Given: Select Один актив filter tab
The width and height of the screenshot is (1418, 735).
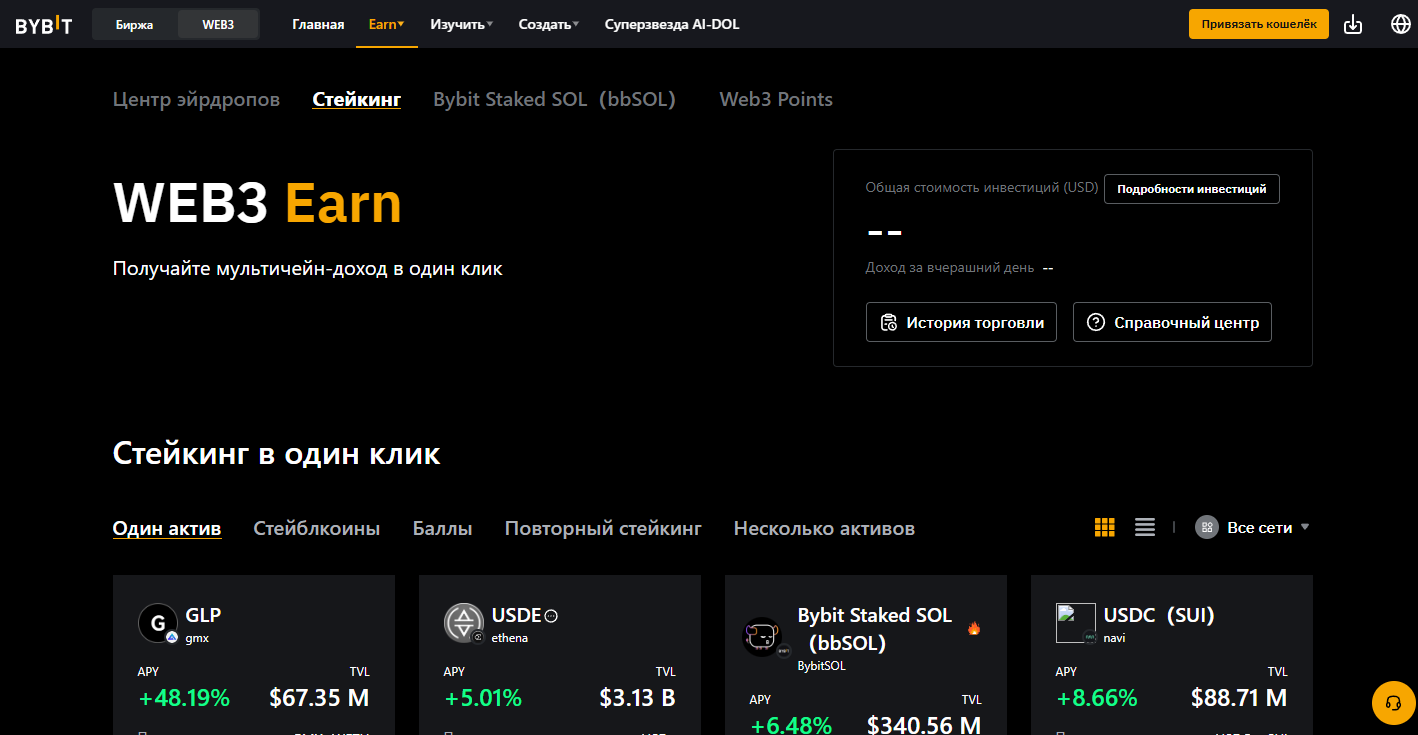Looking at the screenshot, I should pos(167,528).
